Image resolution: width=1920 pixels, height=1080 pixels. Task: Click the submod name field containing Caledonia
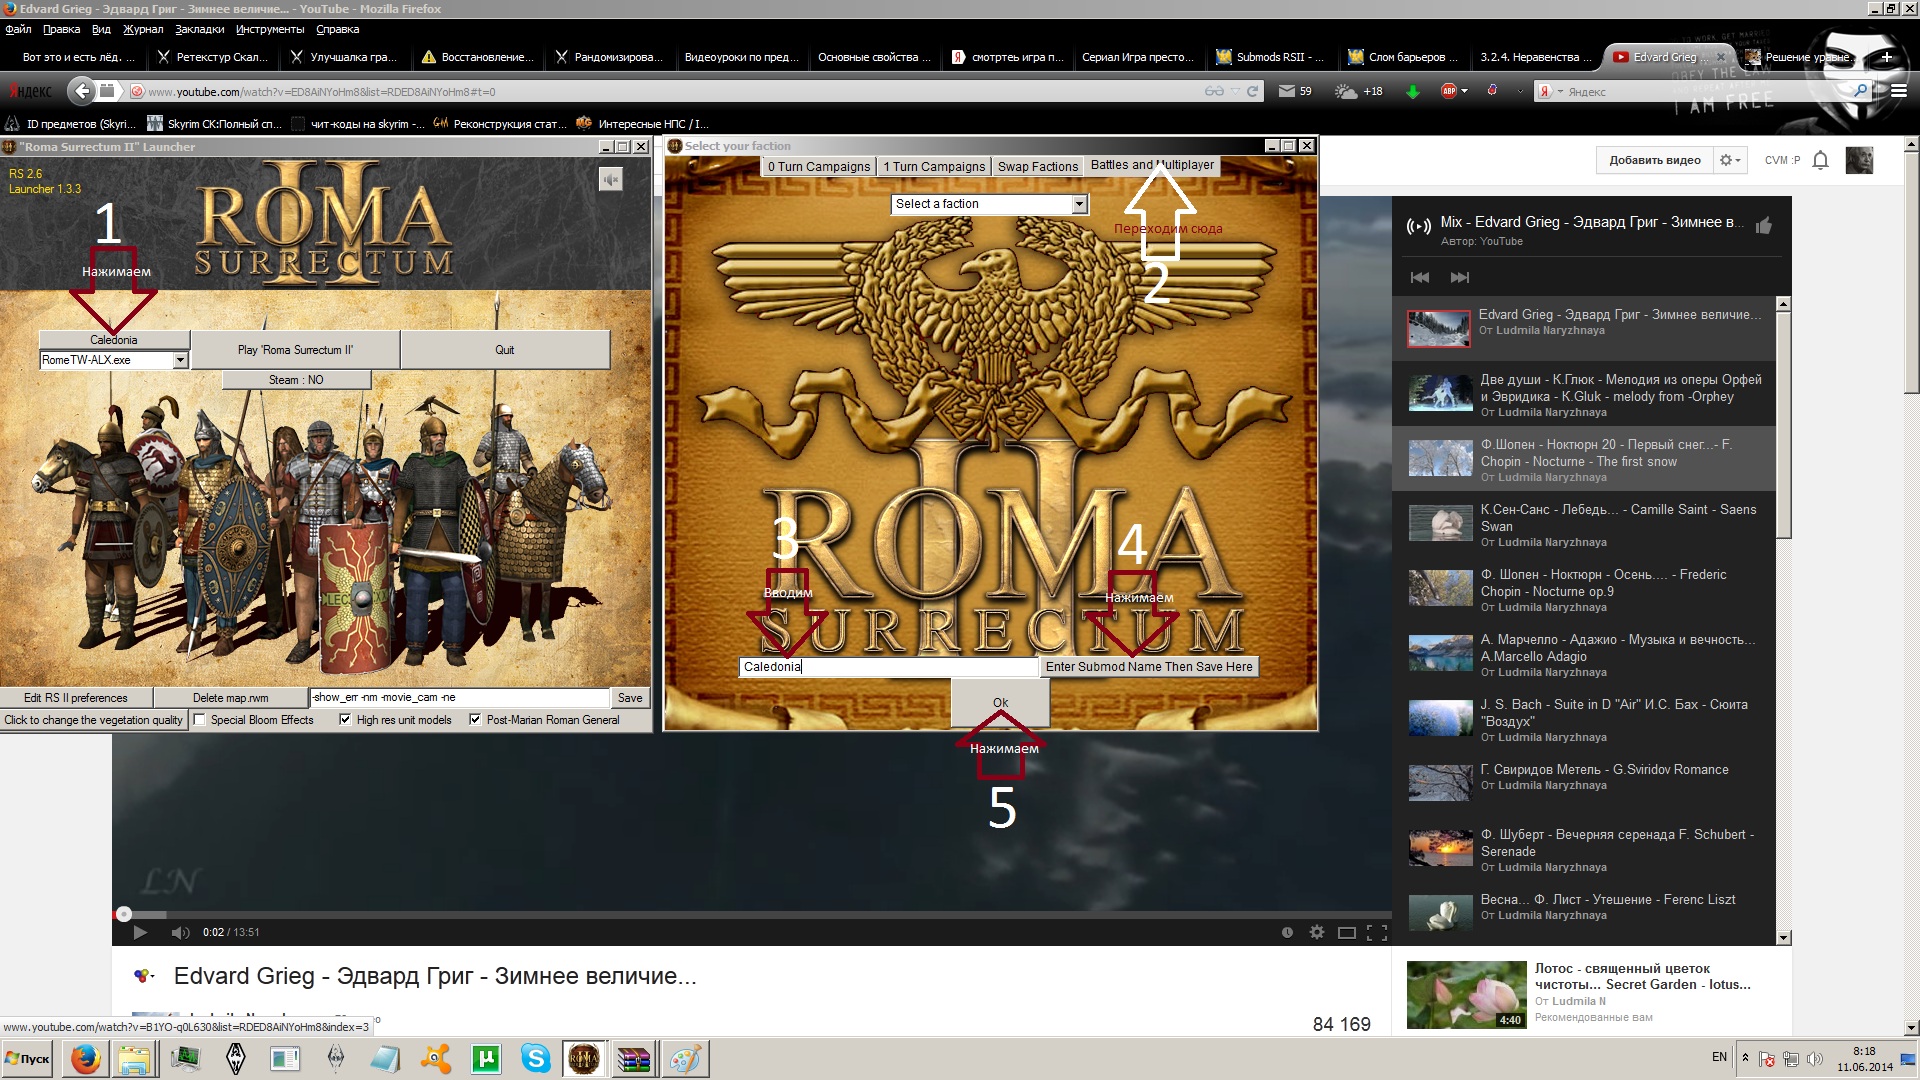pos(889,667)
